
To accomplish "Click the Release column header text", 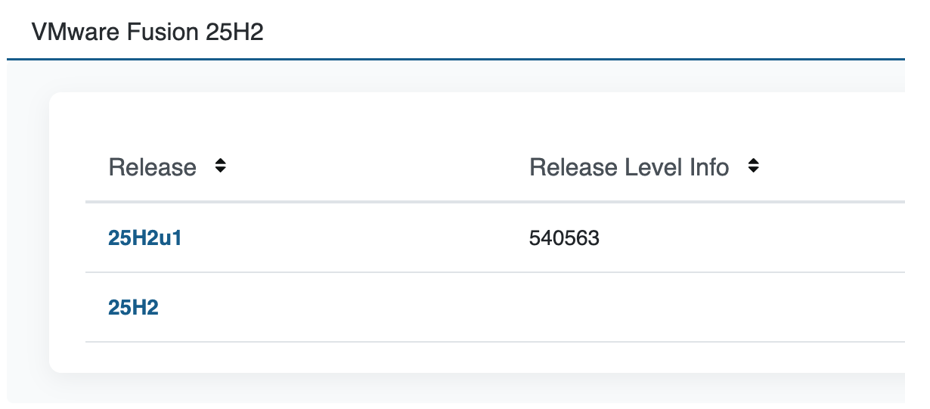I will tap(152, 167).
